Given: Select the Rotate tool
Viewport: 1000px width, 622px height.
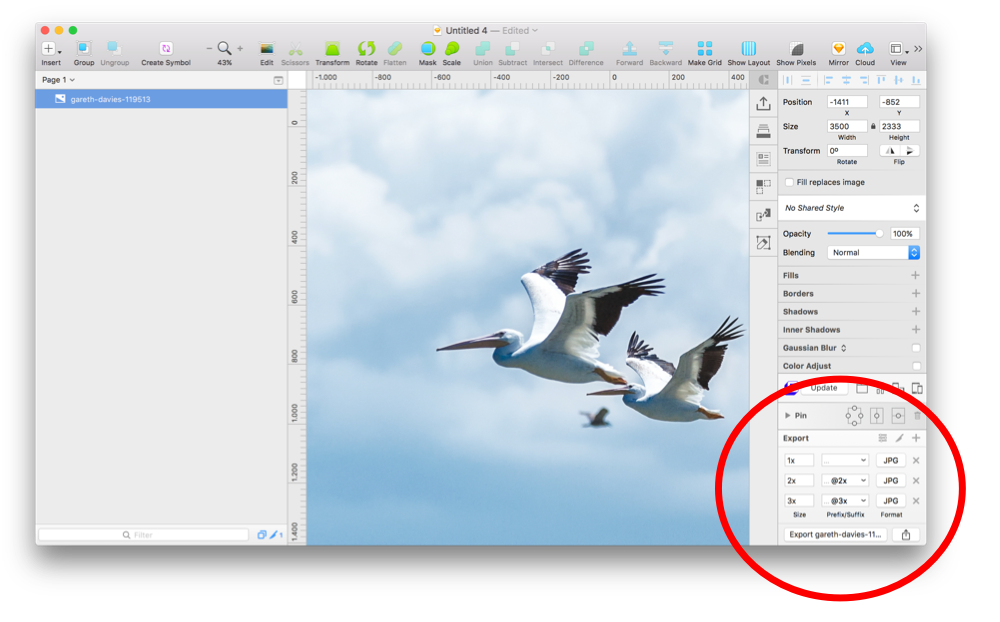Looking at the screenshot, I should [x=366, y=48].
